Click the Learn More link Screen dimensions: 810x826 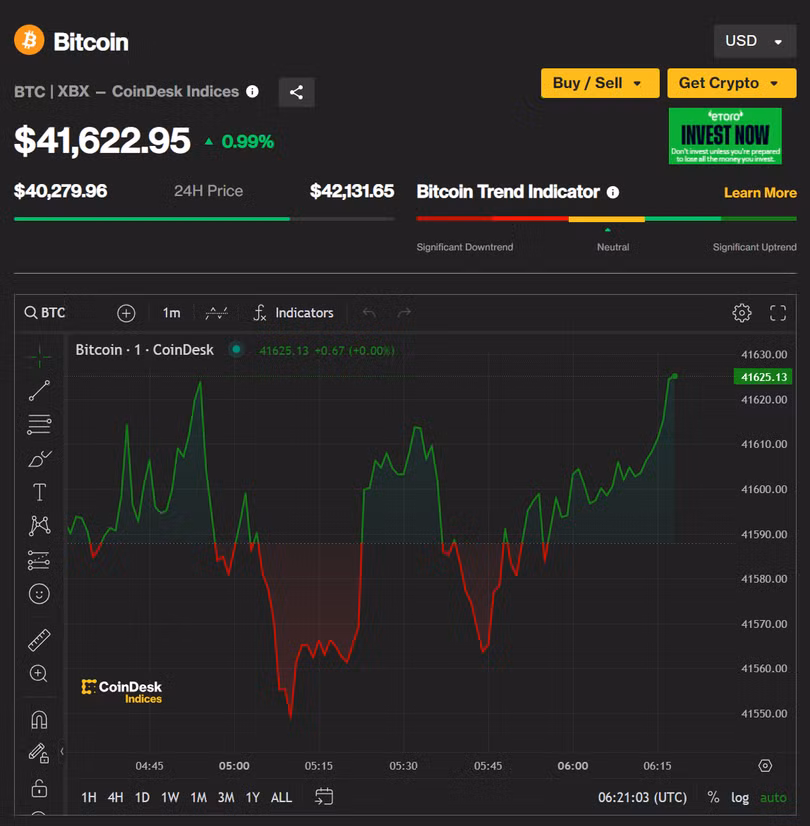(760, 193)
